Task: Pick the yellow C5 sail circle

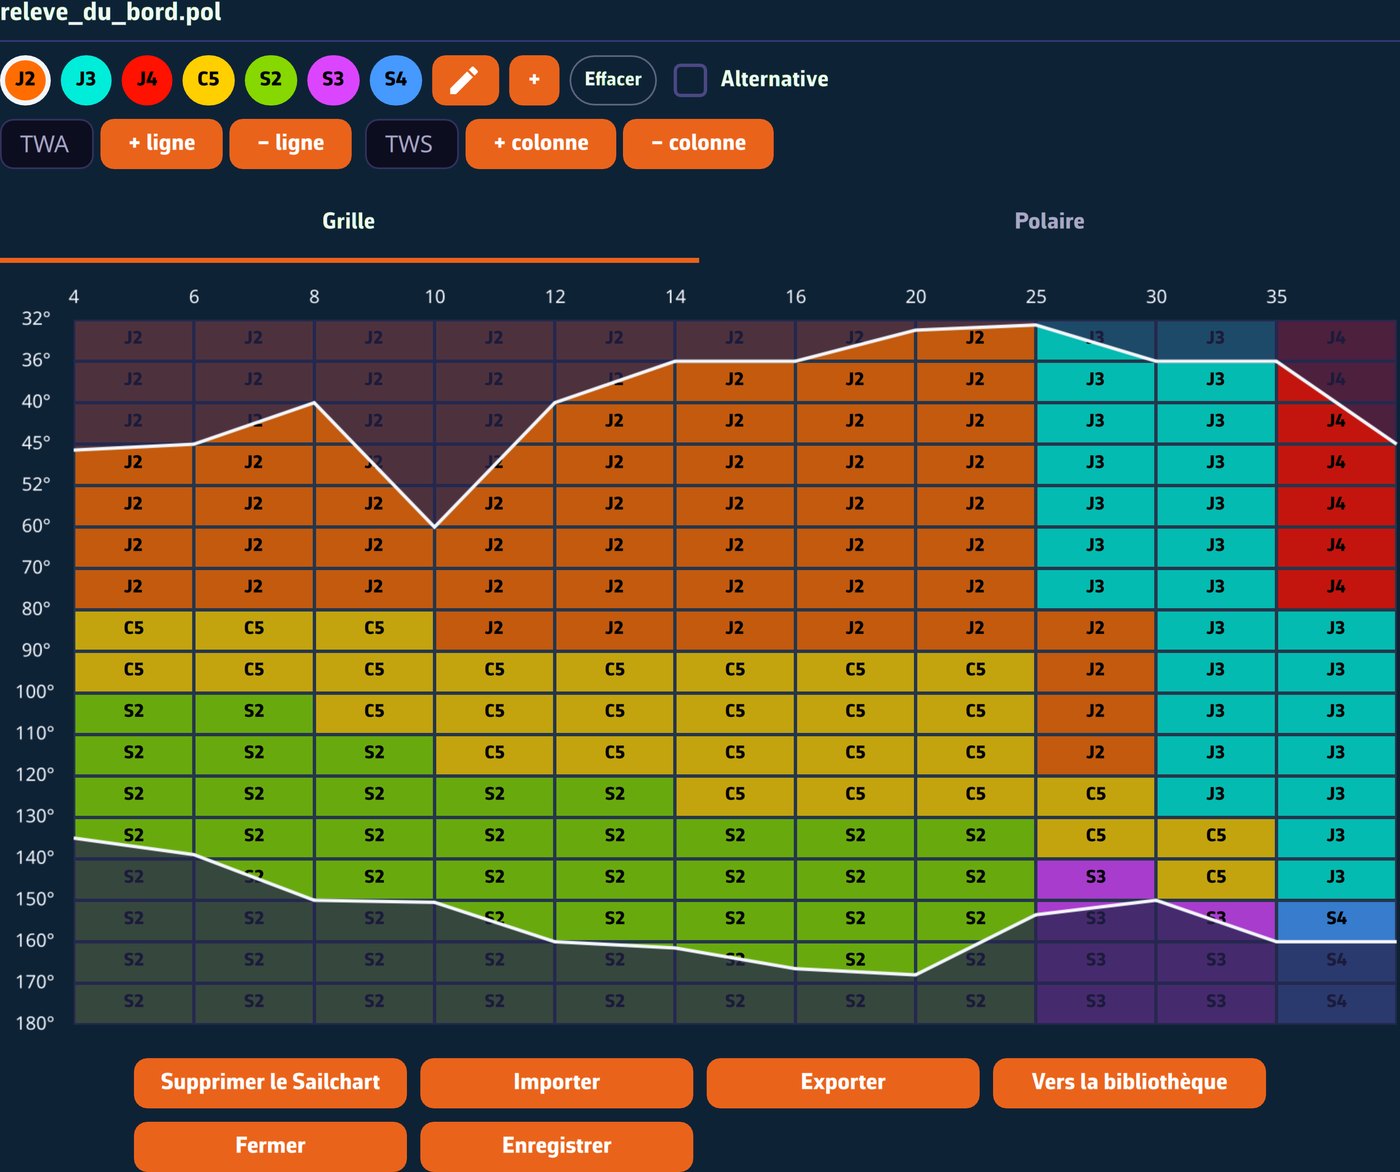Action: tap(208, 80)
